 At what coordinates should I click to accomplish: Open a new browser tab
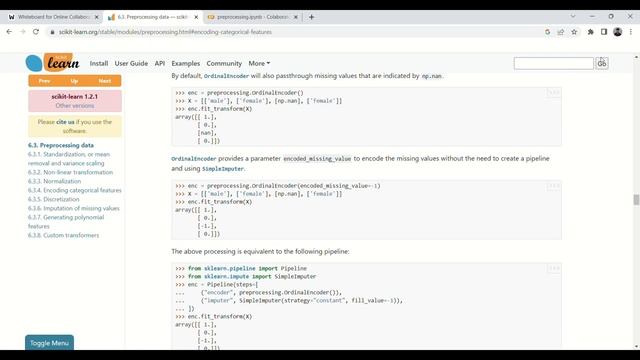(311, 17)
